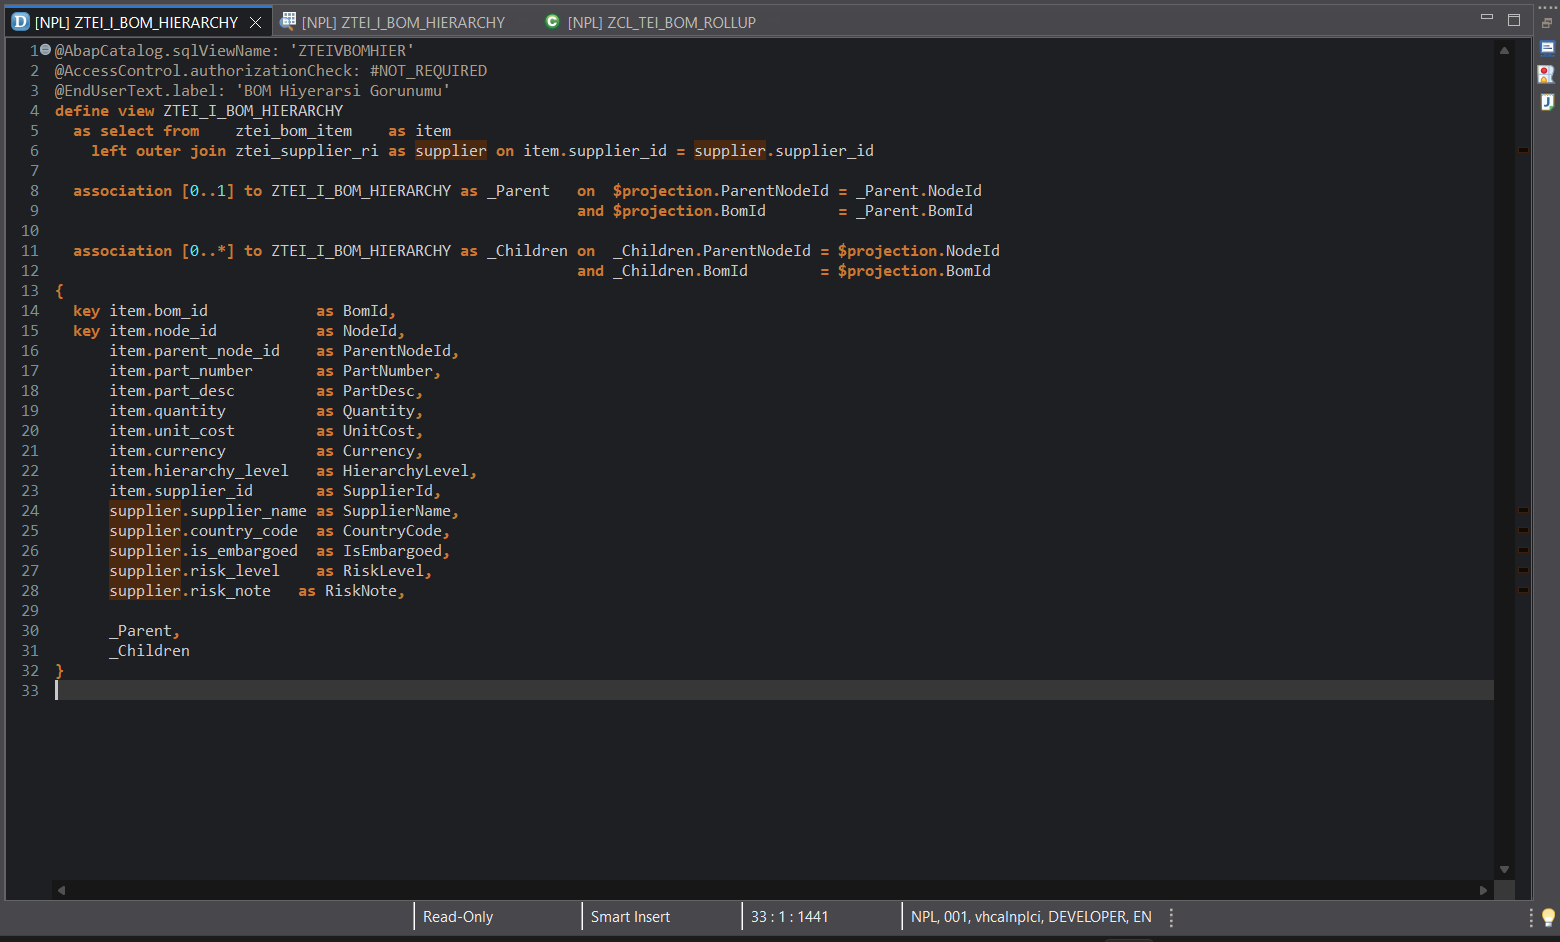Click the horizontal scrollbar right arrow

(1484, 889)
